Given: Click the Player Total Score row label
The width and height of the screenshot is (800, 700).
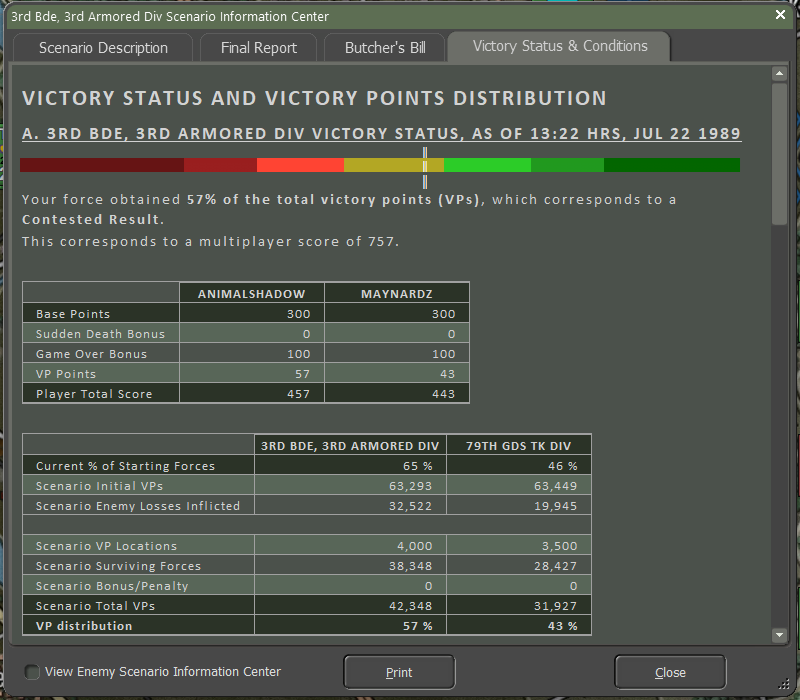Looking at the screenshot, I should click(x=94, y=393).
